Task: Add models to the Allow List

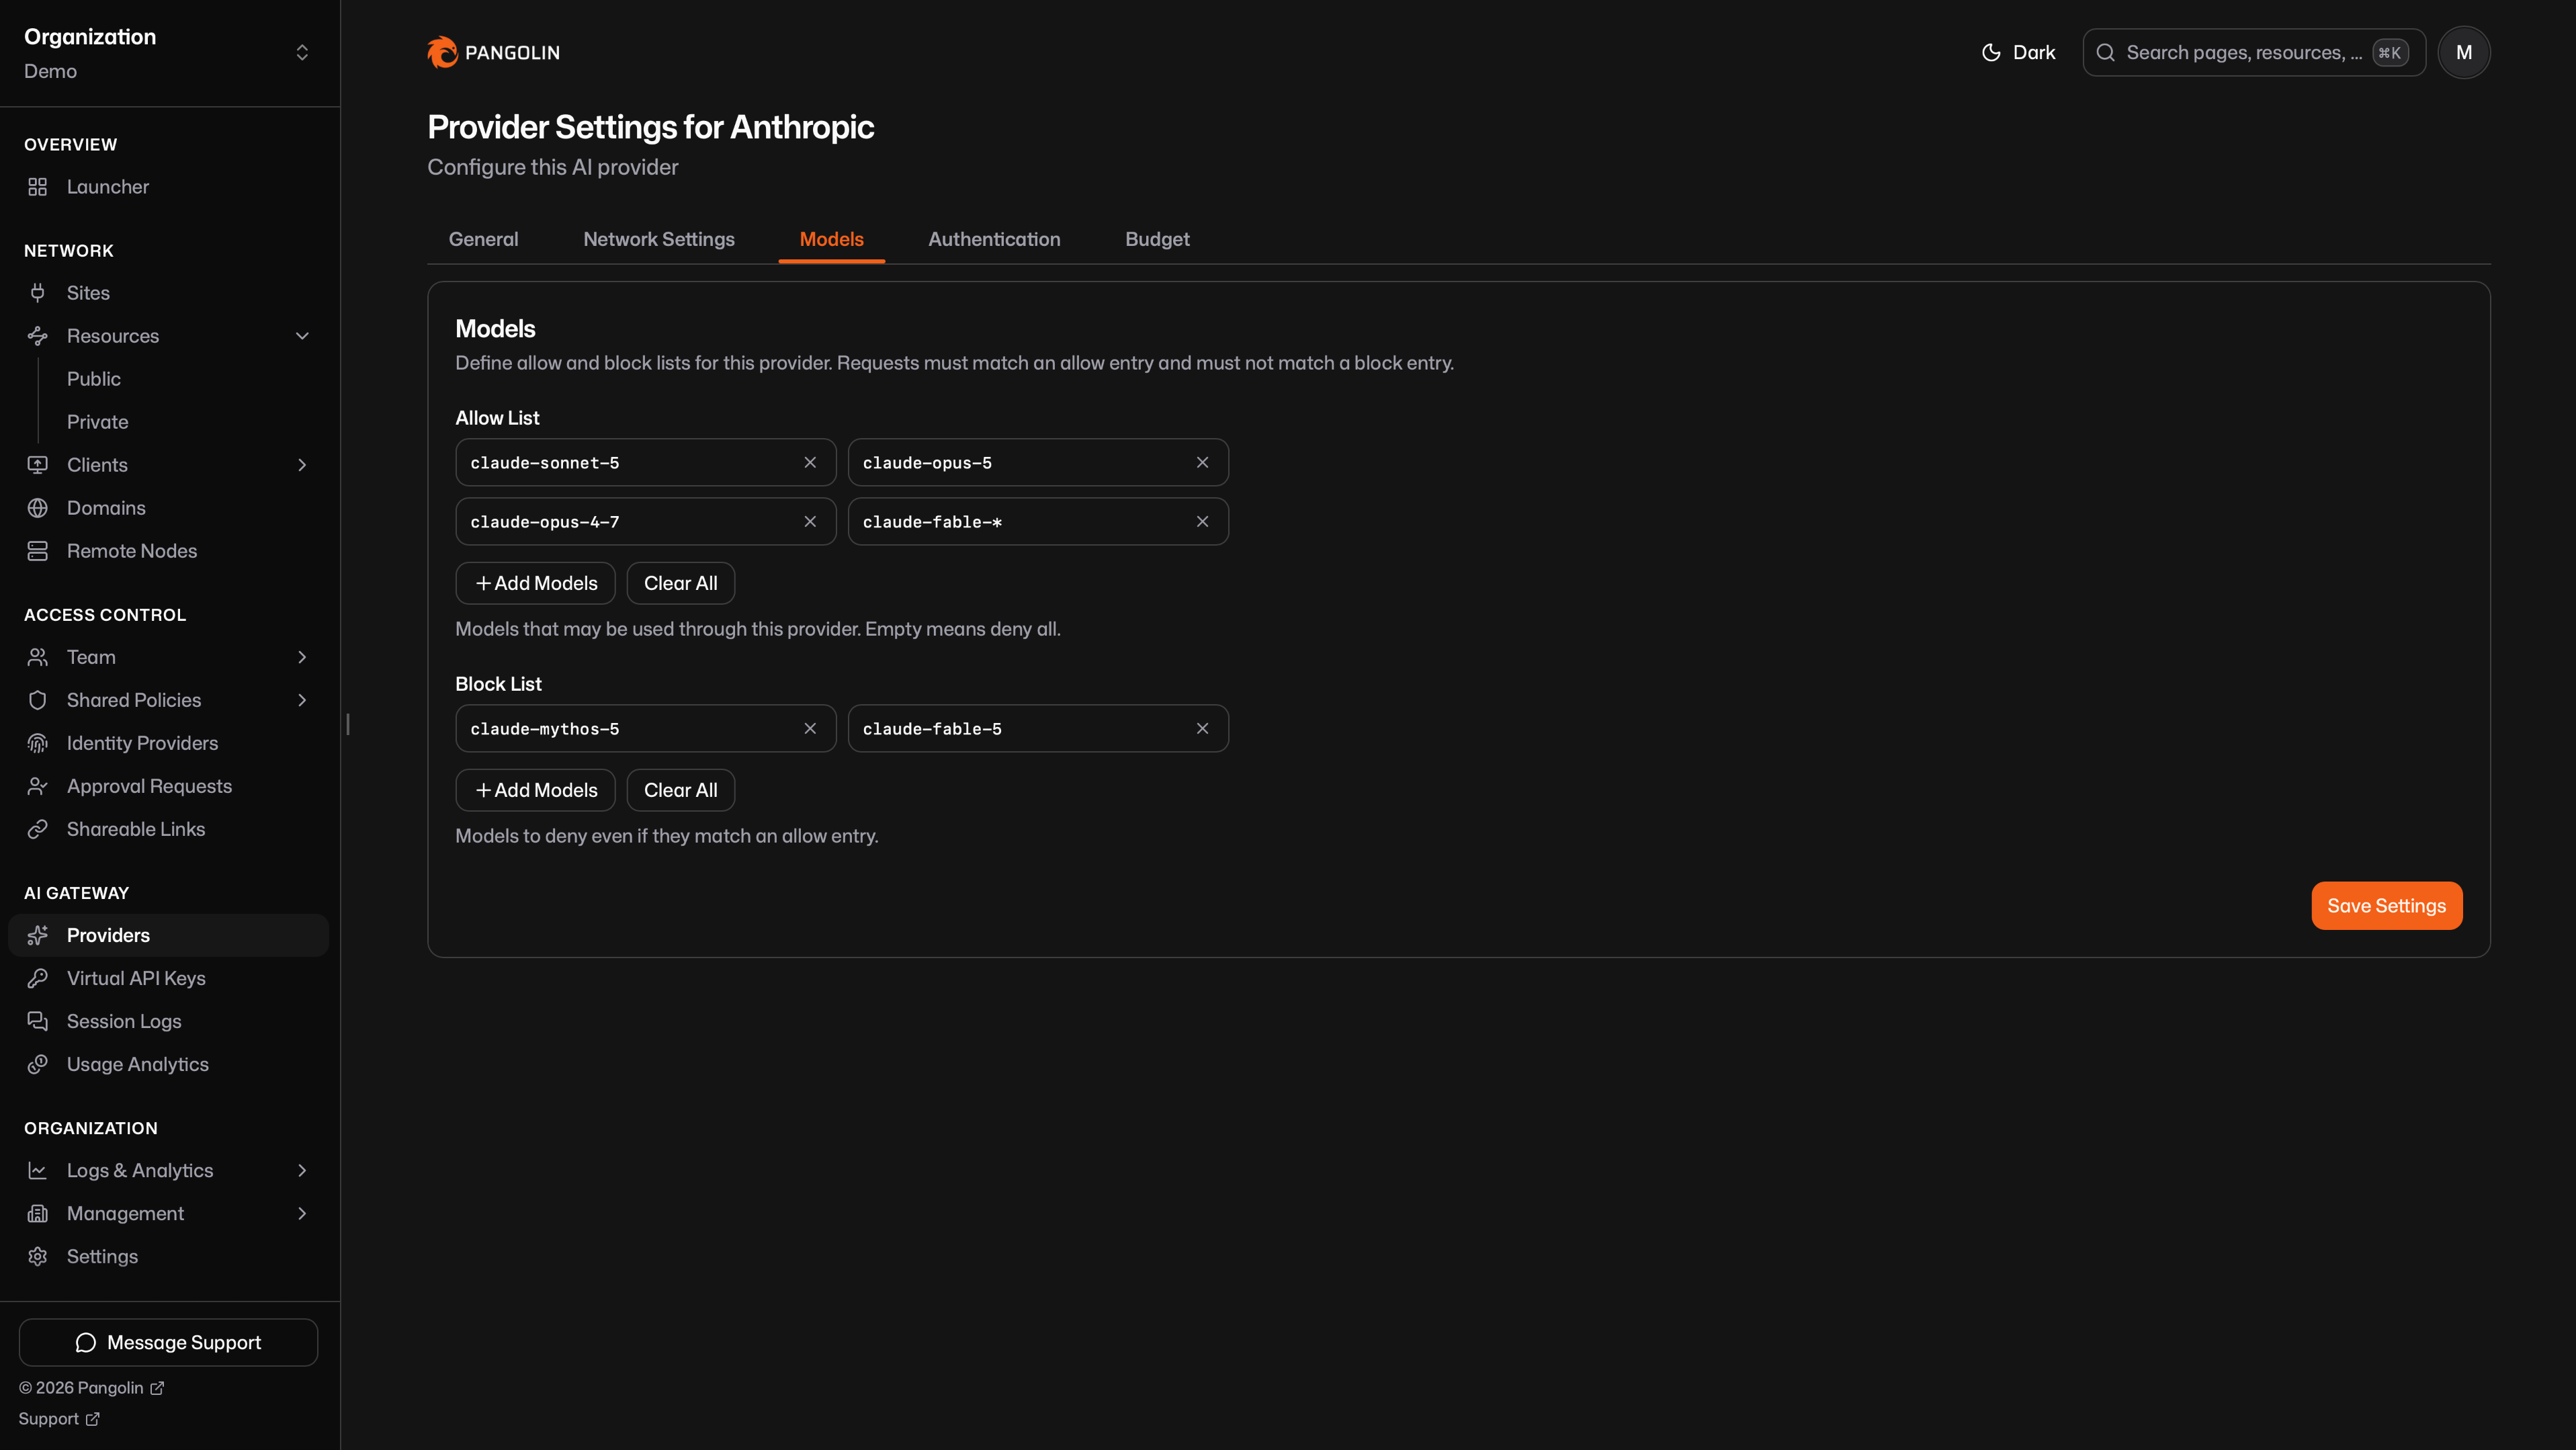Action: 535,583
